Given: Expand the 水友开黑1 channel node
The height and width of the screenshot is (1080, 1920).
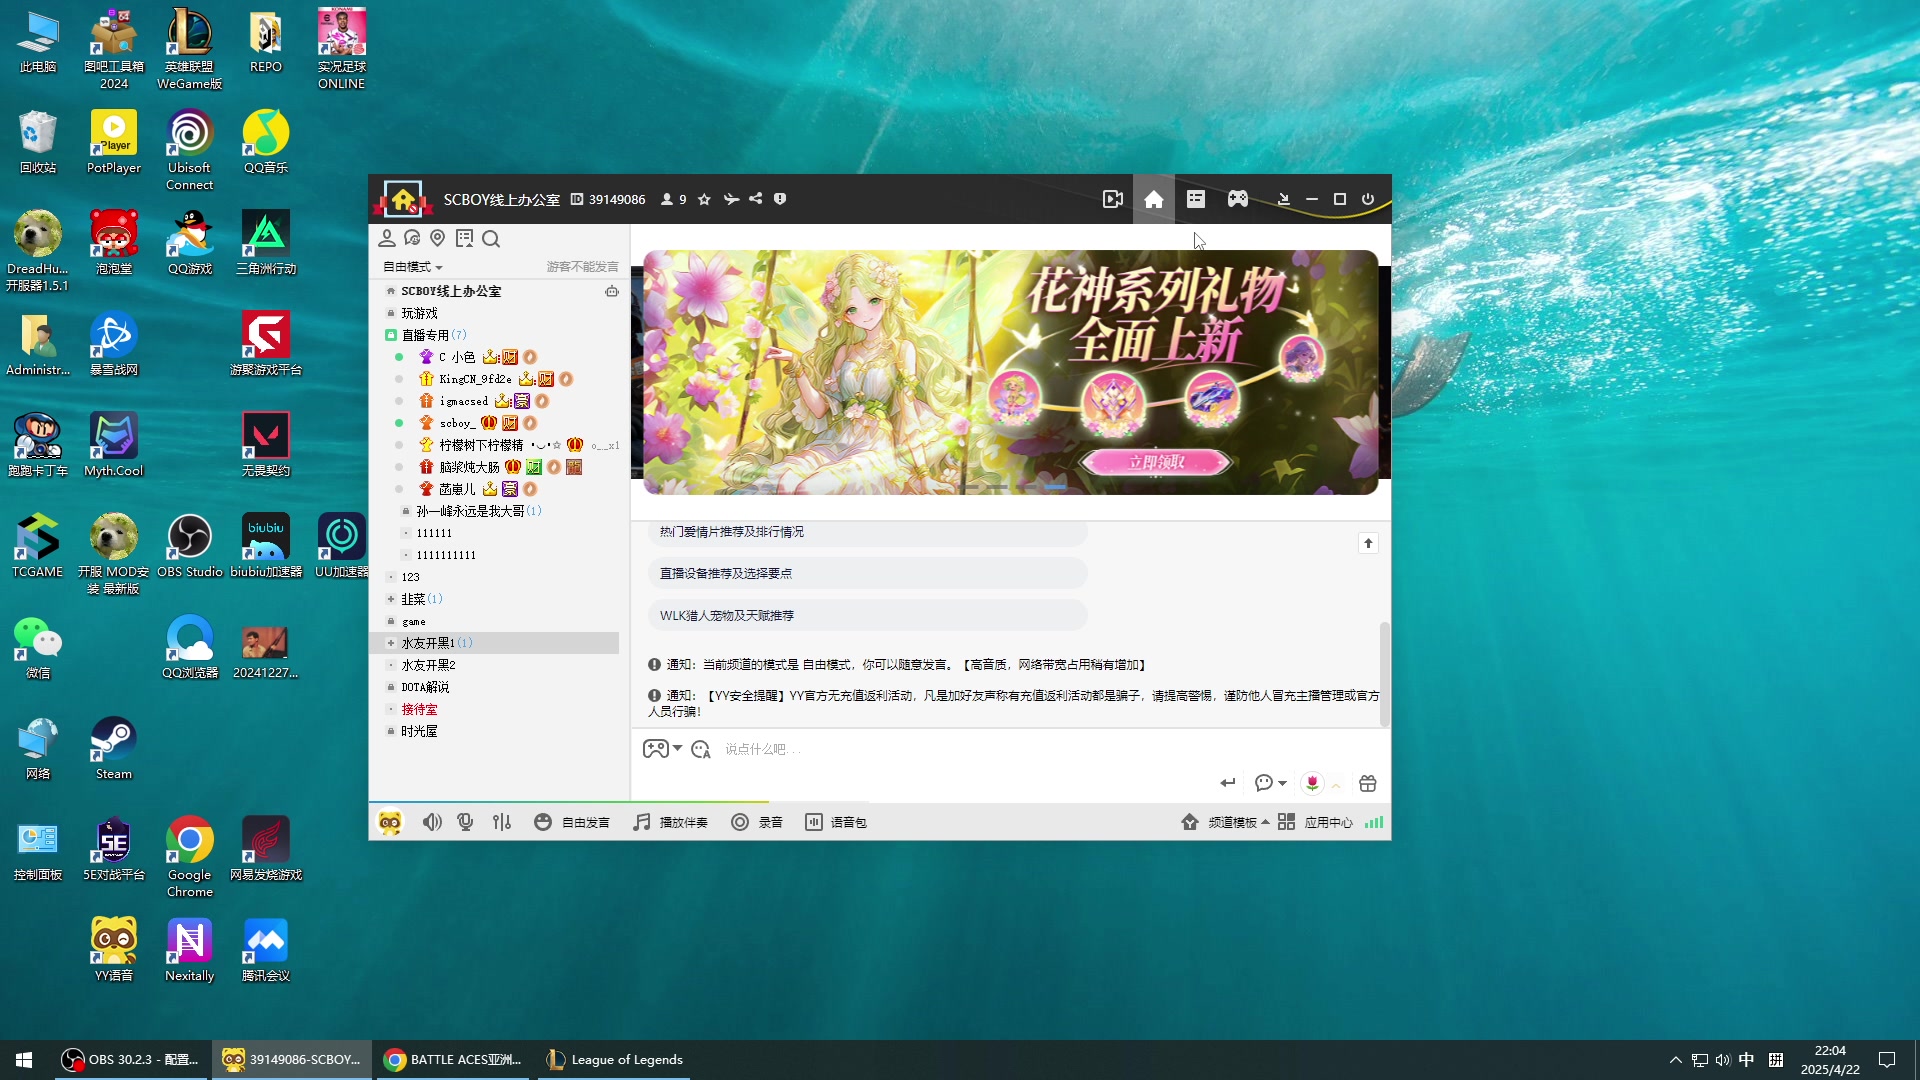Looking at the screenshot, I should pyautogui.click(x=391, y=643).
